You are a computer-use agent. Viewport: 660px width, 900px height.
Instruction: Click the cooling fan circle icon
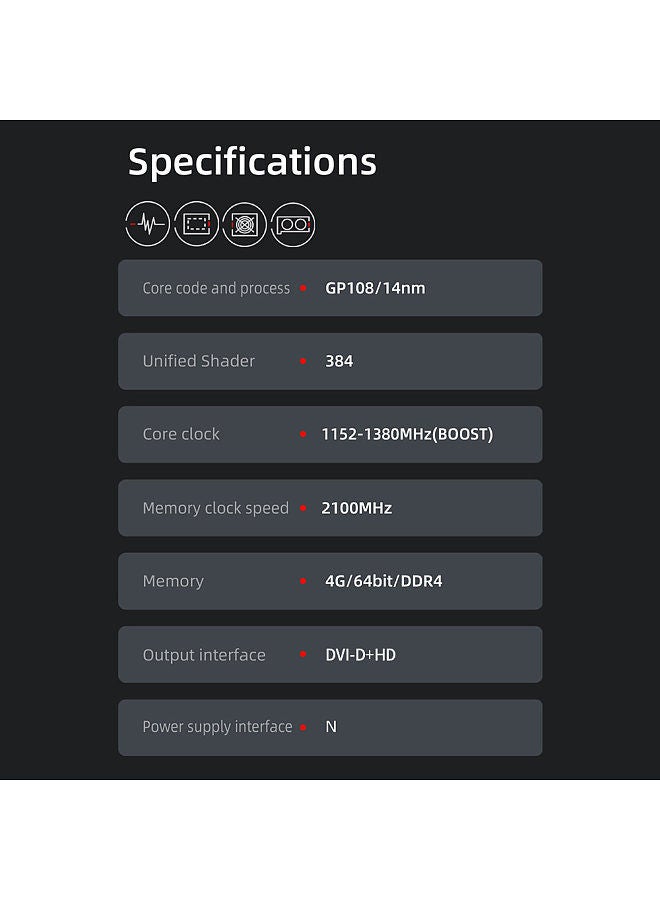pyautogui.click(x=244, y=224)
